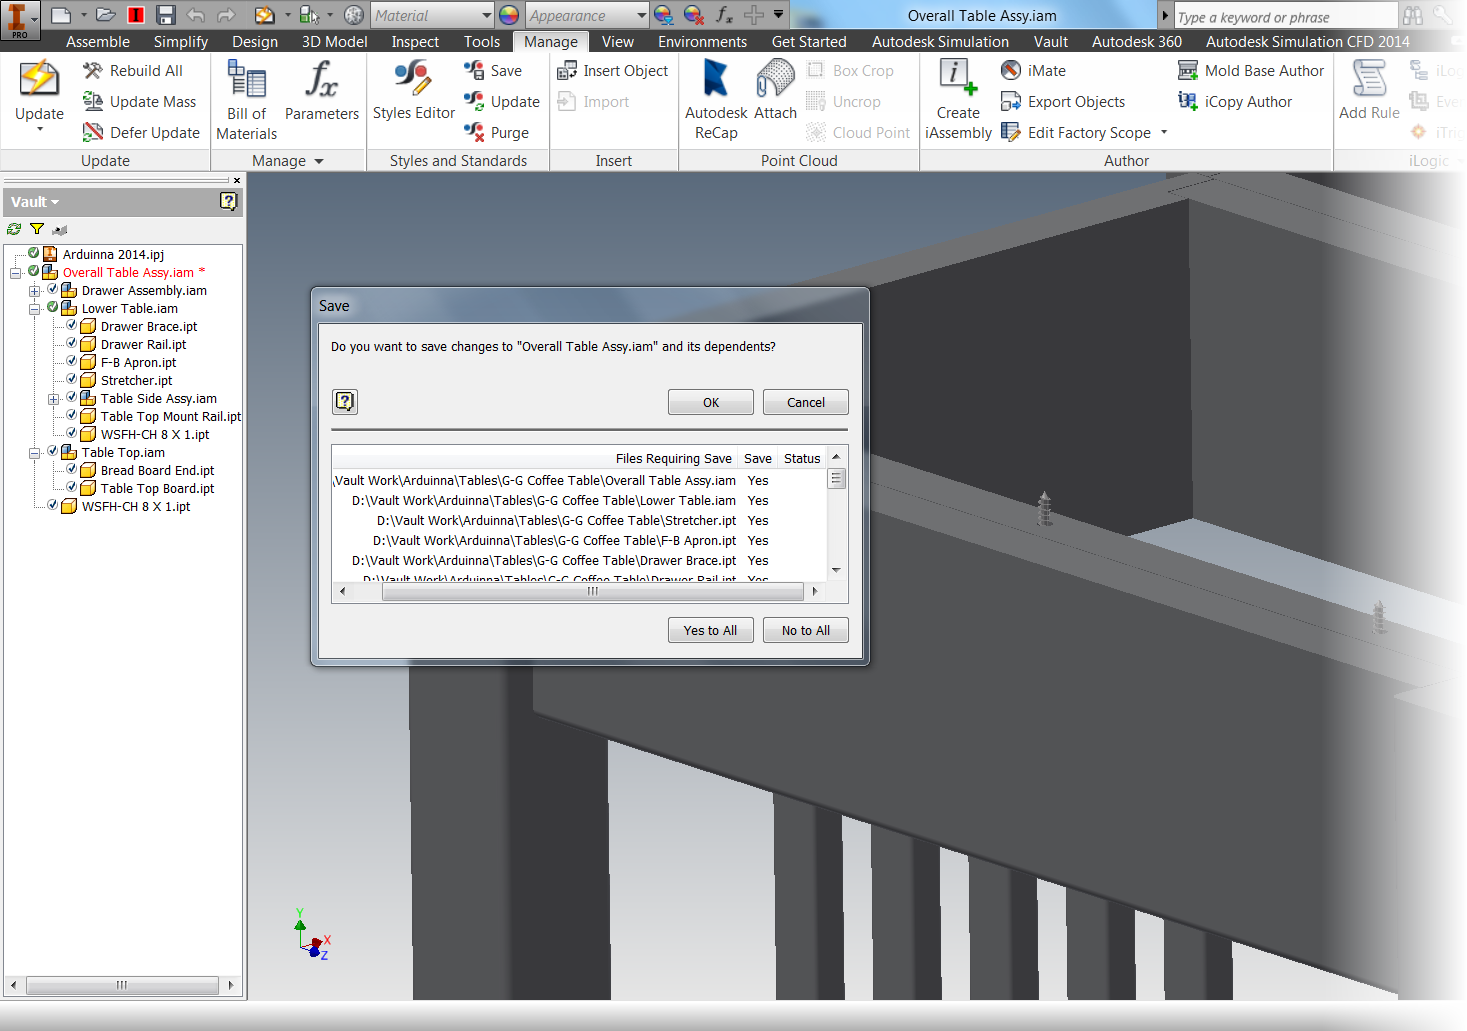This screenshot has height=1031, width=1467.
Task: Open the iMate authoring tool
Action: click(1033, 70)
